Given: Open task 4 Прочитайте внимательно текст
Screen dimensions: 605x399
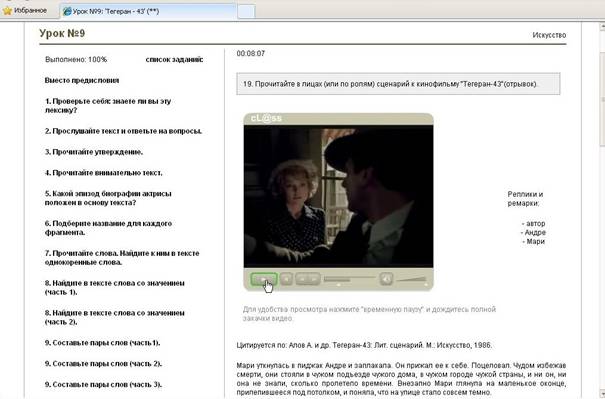Looking at the screenshot, I should [x=103, y=173].
